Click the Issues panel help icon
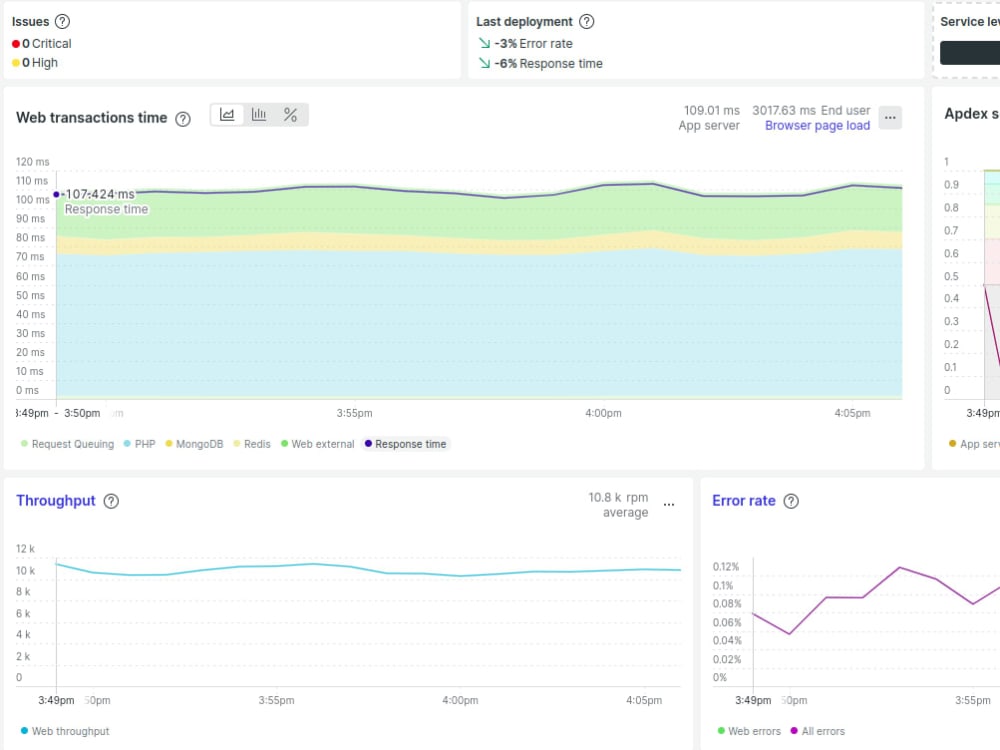 tap(60, 21)
